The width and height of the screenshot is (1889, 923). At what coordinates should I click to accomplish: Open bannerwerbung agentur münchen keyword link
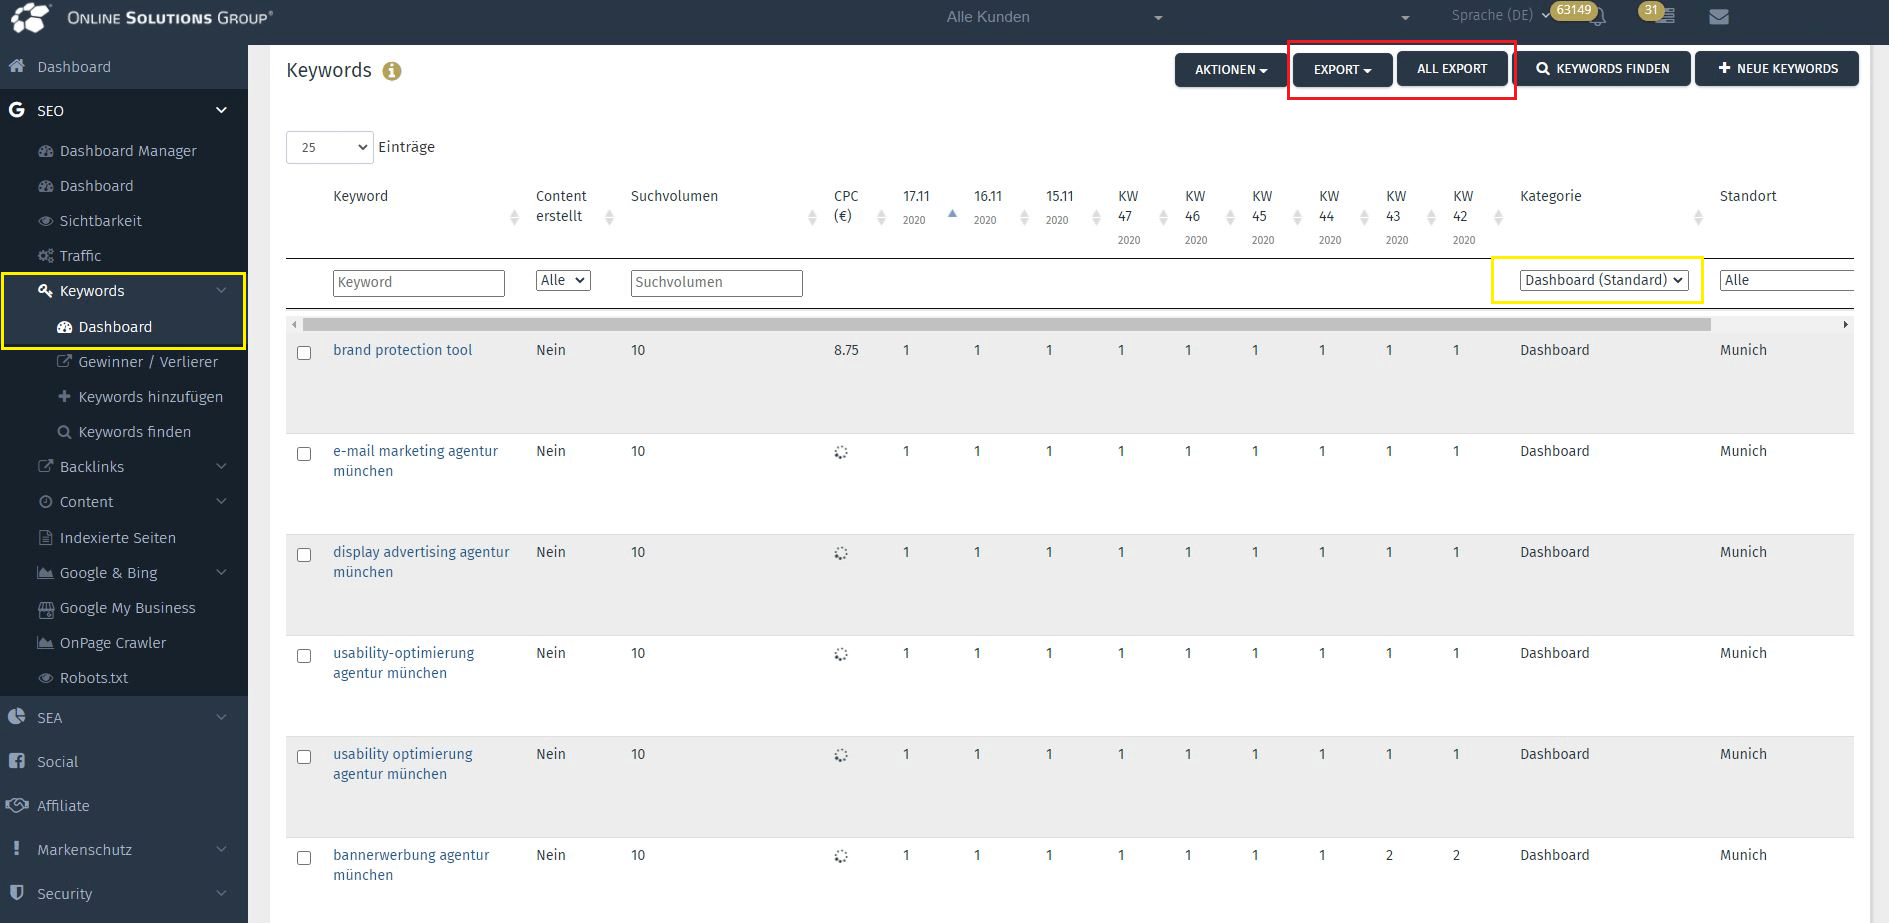coord(411,865)
